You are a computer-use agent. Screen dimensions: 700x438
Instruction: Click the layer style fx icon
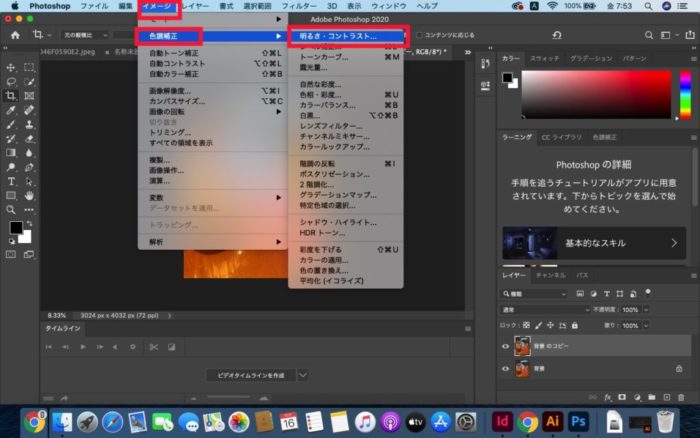(x=608, y=397)
